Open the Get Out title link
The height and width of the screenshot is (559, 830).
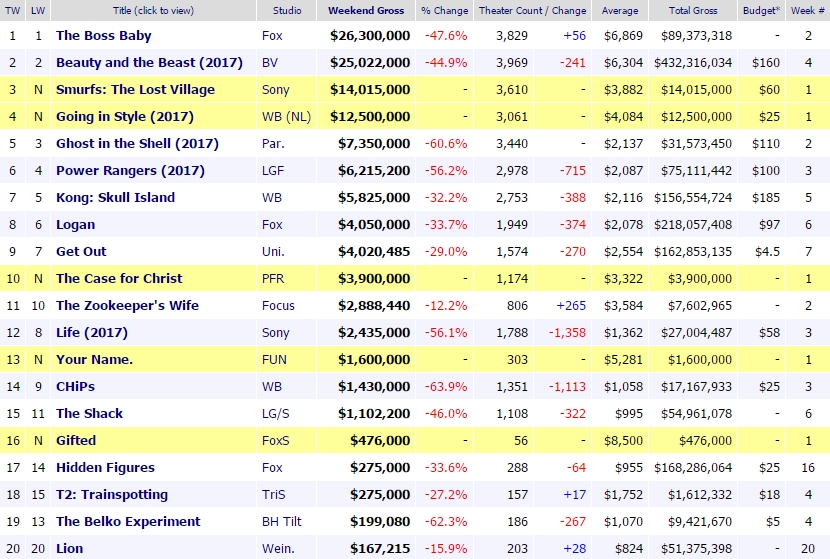(x=81, y=251)
